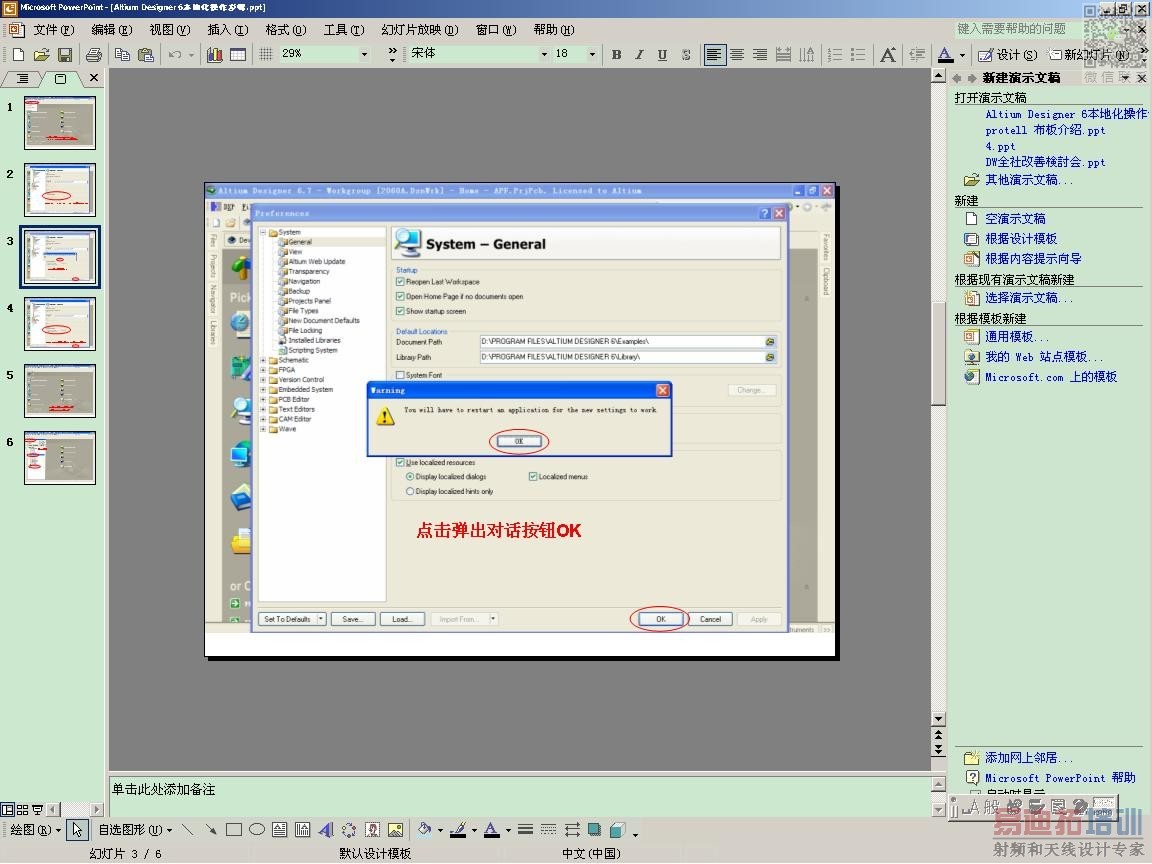Expand the line color dropdown arrow

point(474,830)
